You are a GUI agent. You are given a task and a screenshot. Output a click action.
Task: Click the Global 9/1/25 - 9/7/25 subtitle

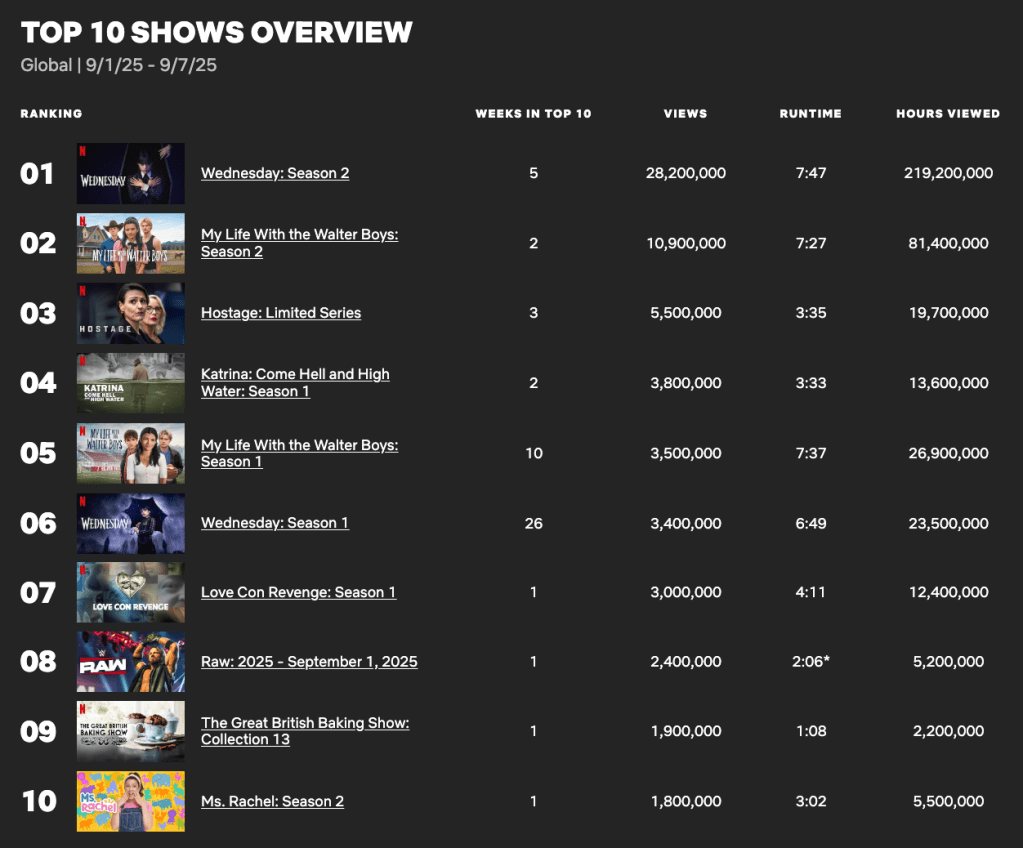pyautogui.click(x=119, y=65)
